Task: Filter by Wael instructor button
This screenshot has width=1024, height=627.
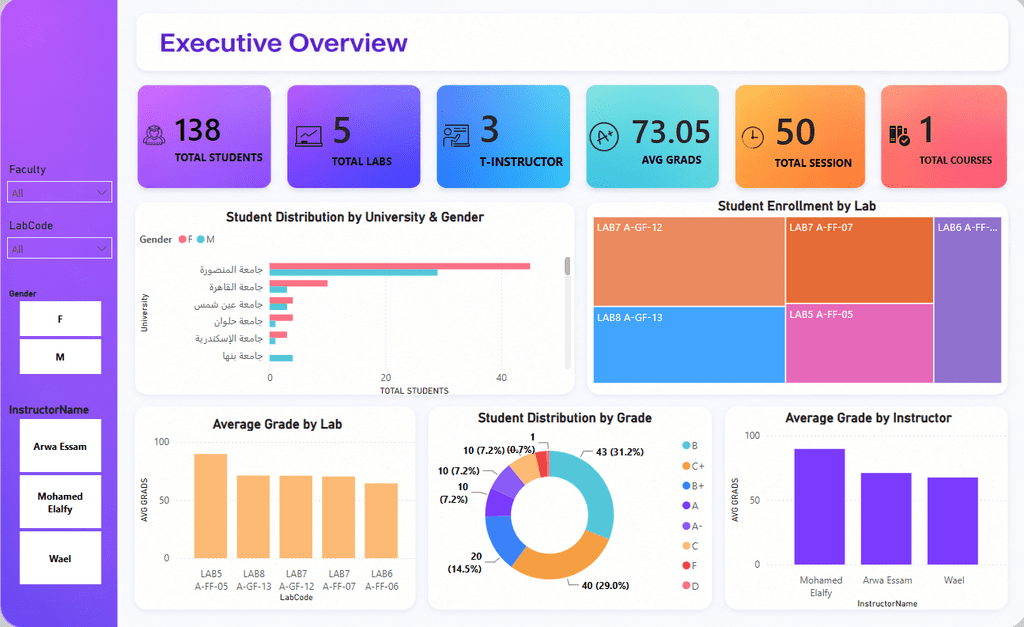Action: pyautogui.click(x=60, y=558)
